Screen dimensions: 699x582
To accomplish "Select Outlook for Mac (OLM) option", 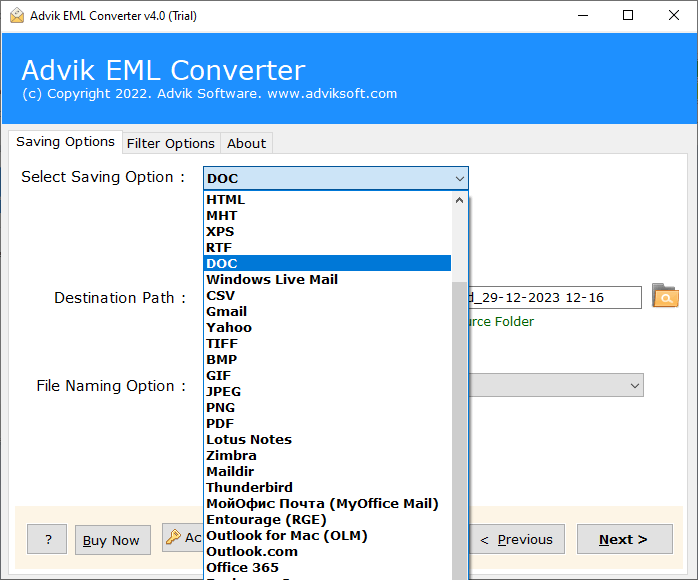I will (327, 536).
